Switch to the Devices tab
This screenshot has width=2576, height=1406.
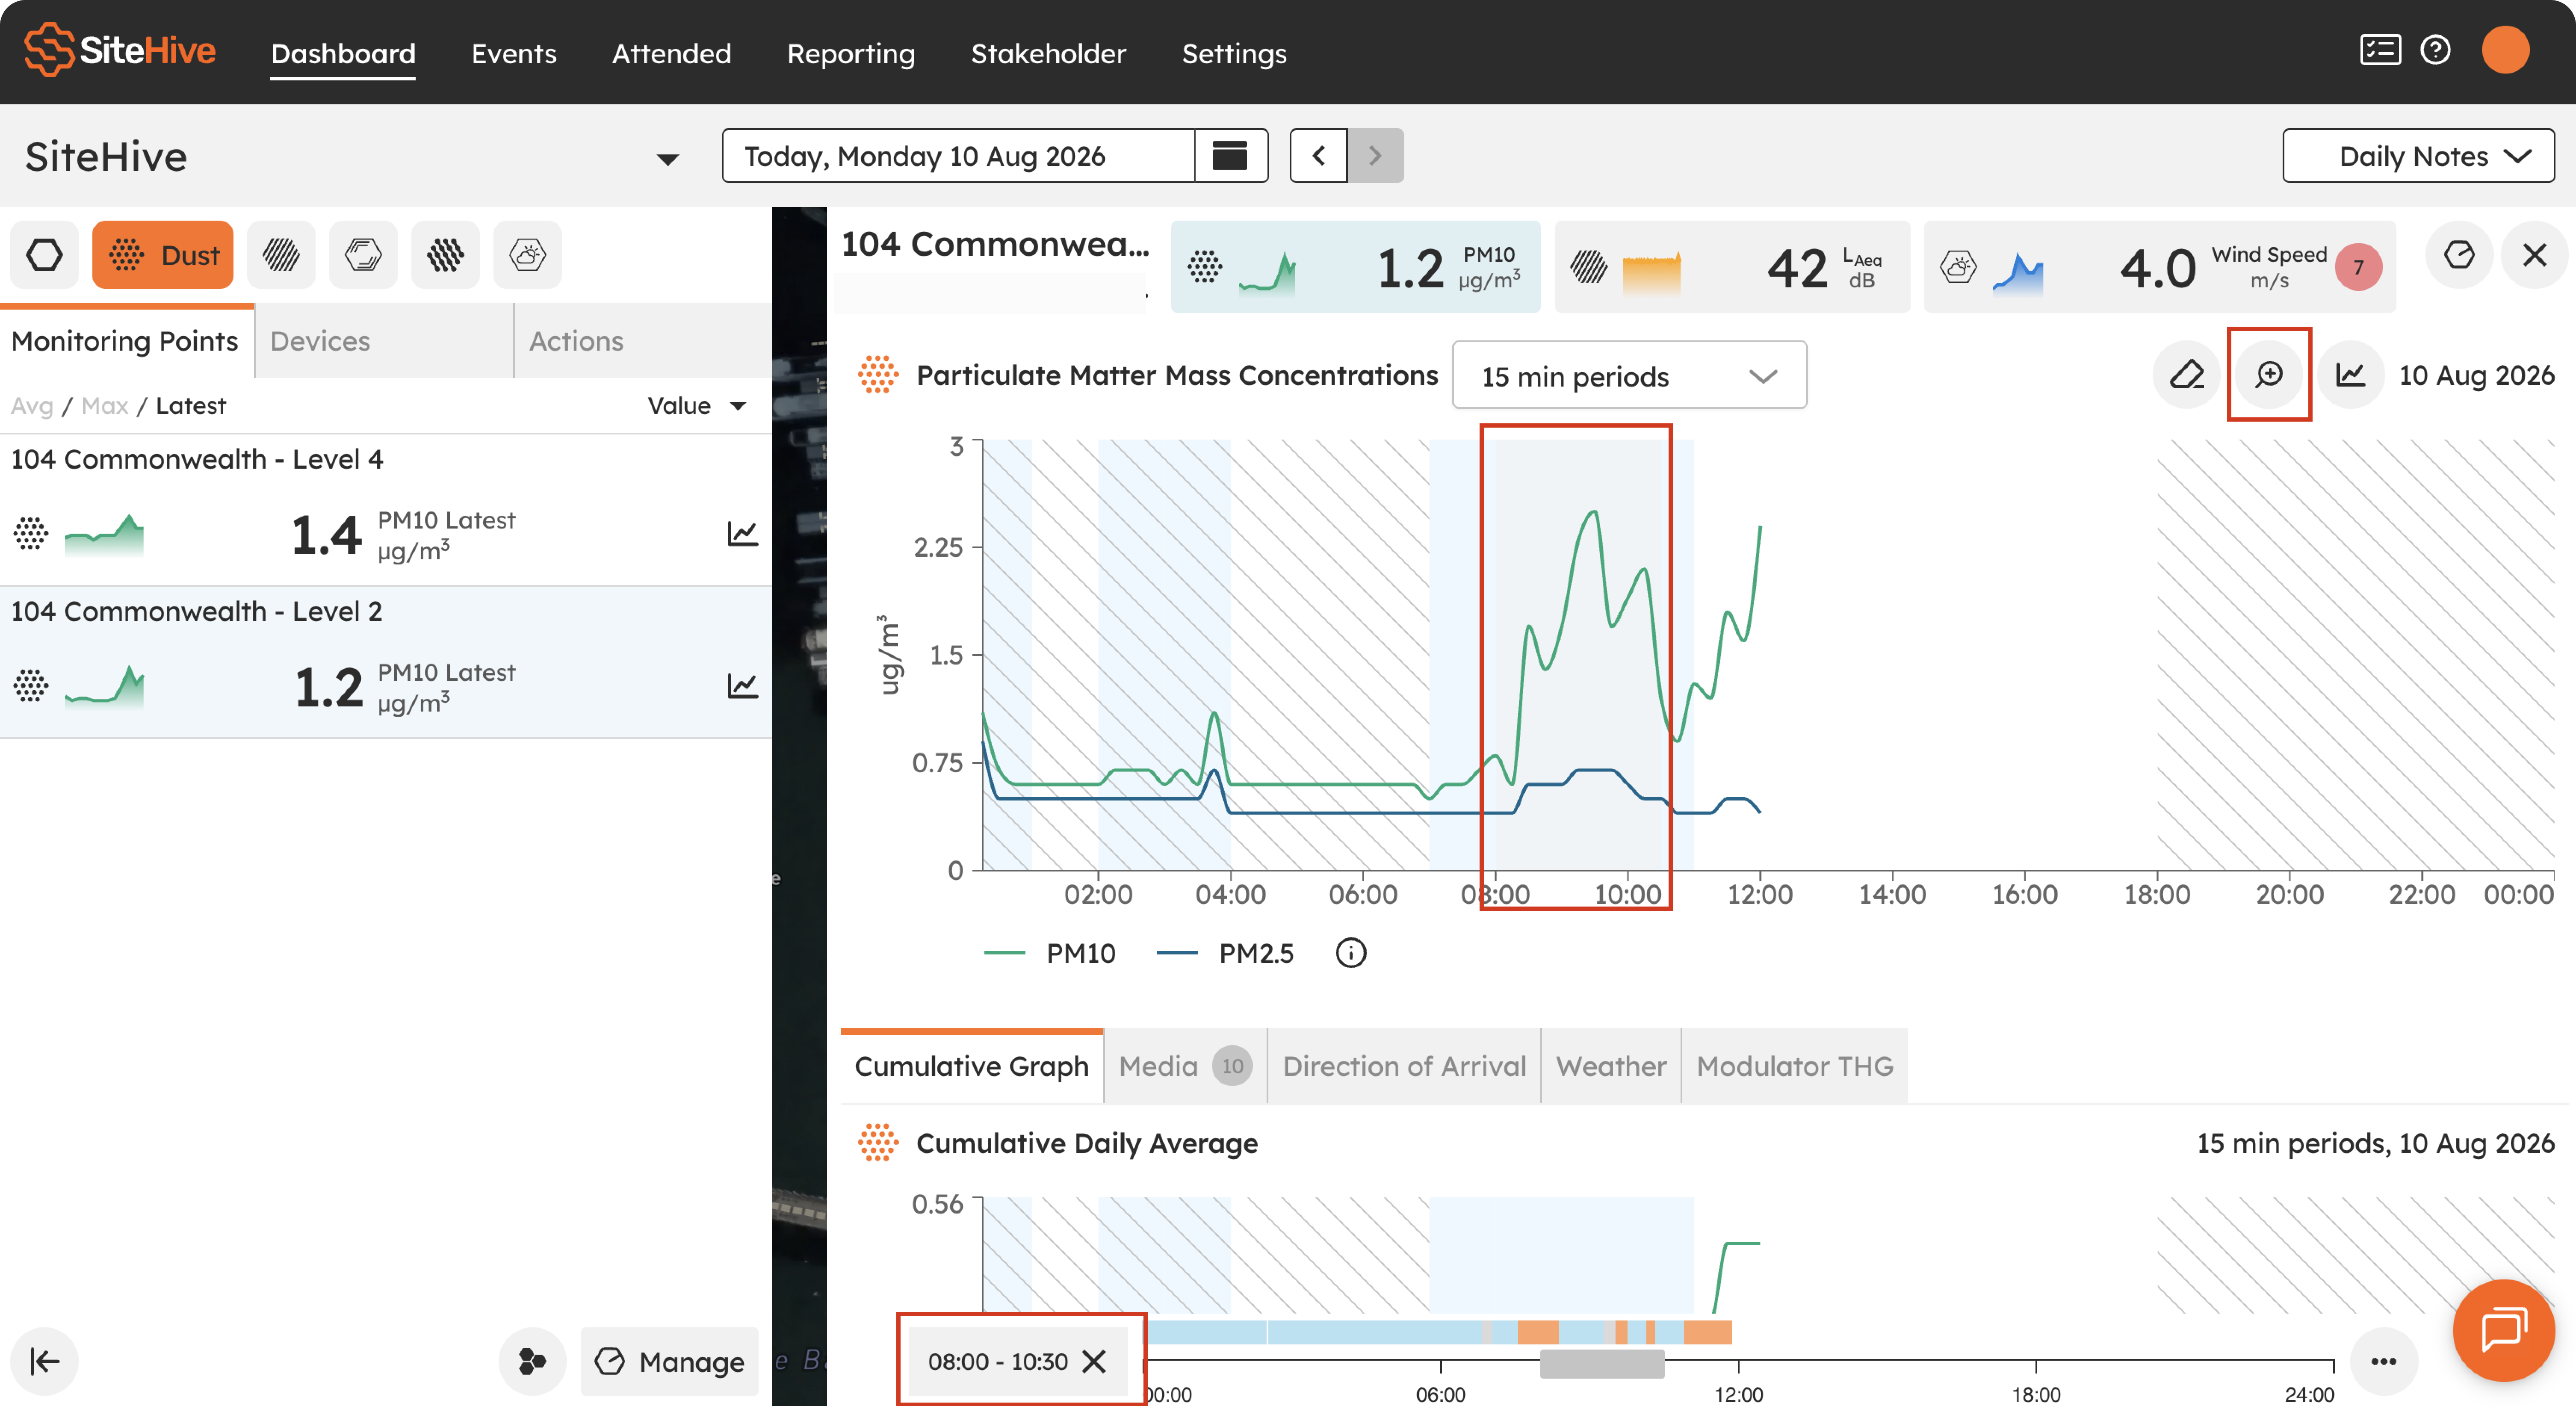385,341
